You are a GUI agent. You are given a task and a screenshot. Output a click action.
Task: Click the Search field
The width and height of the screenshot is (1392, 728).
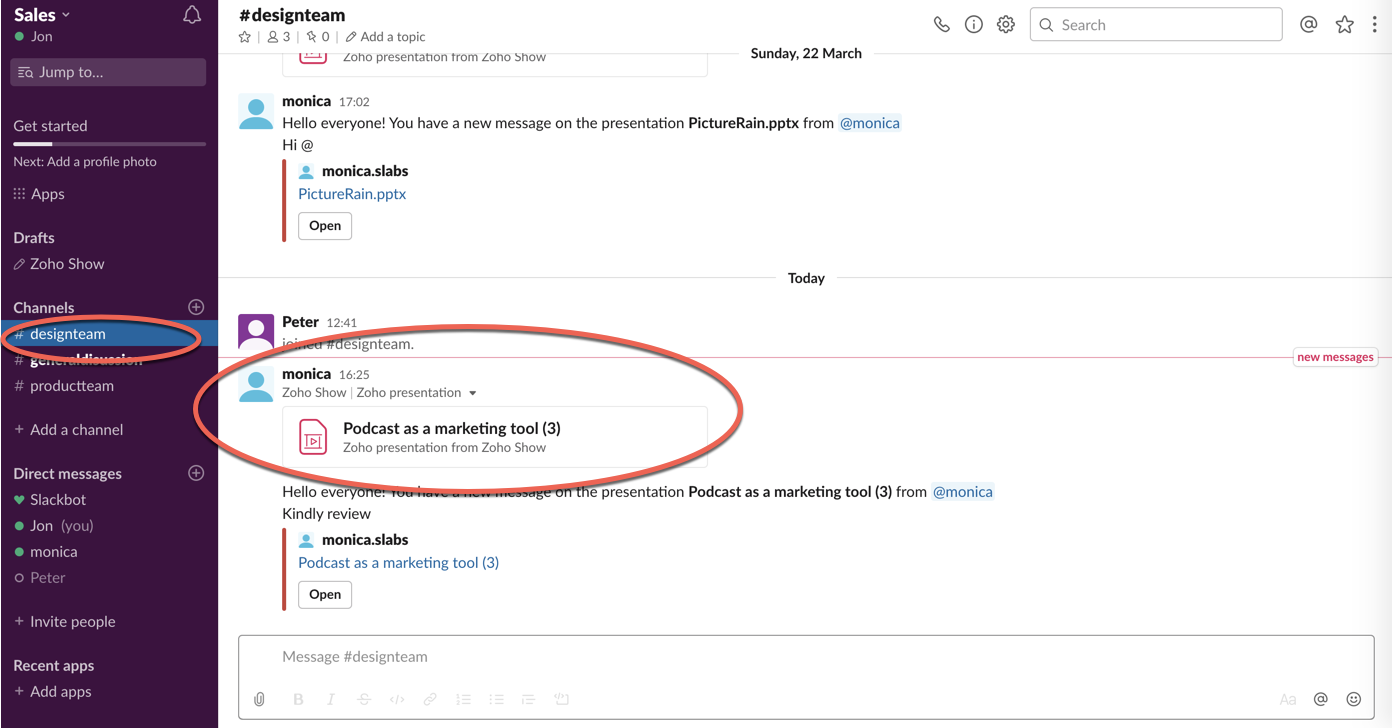1156,25
